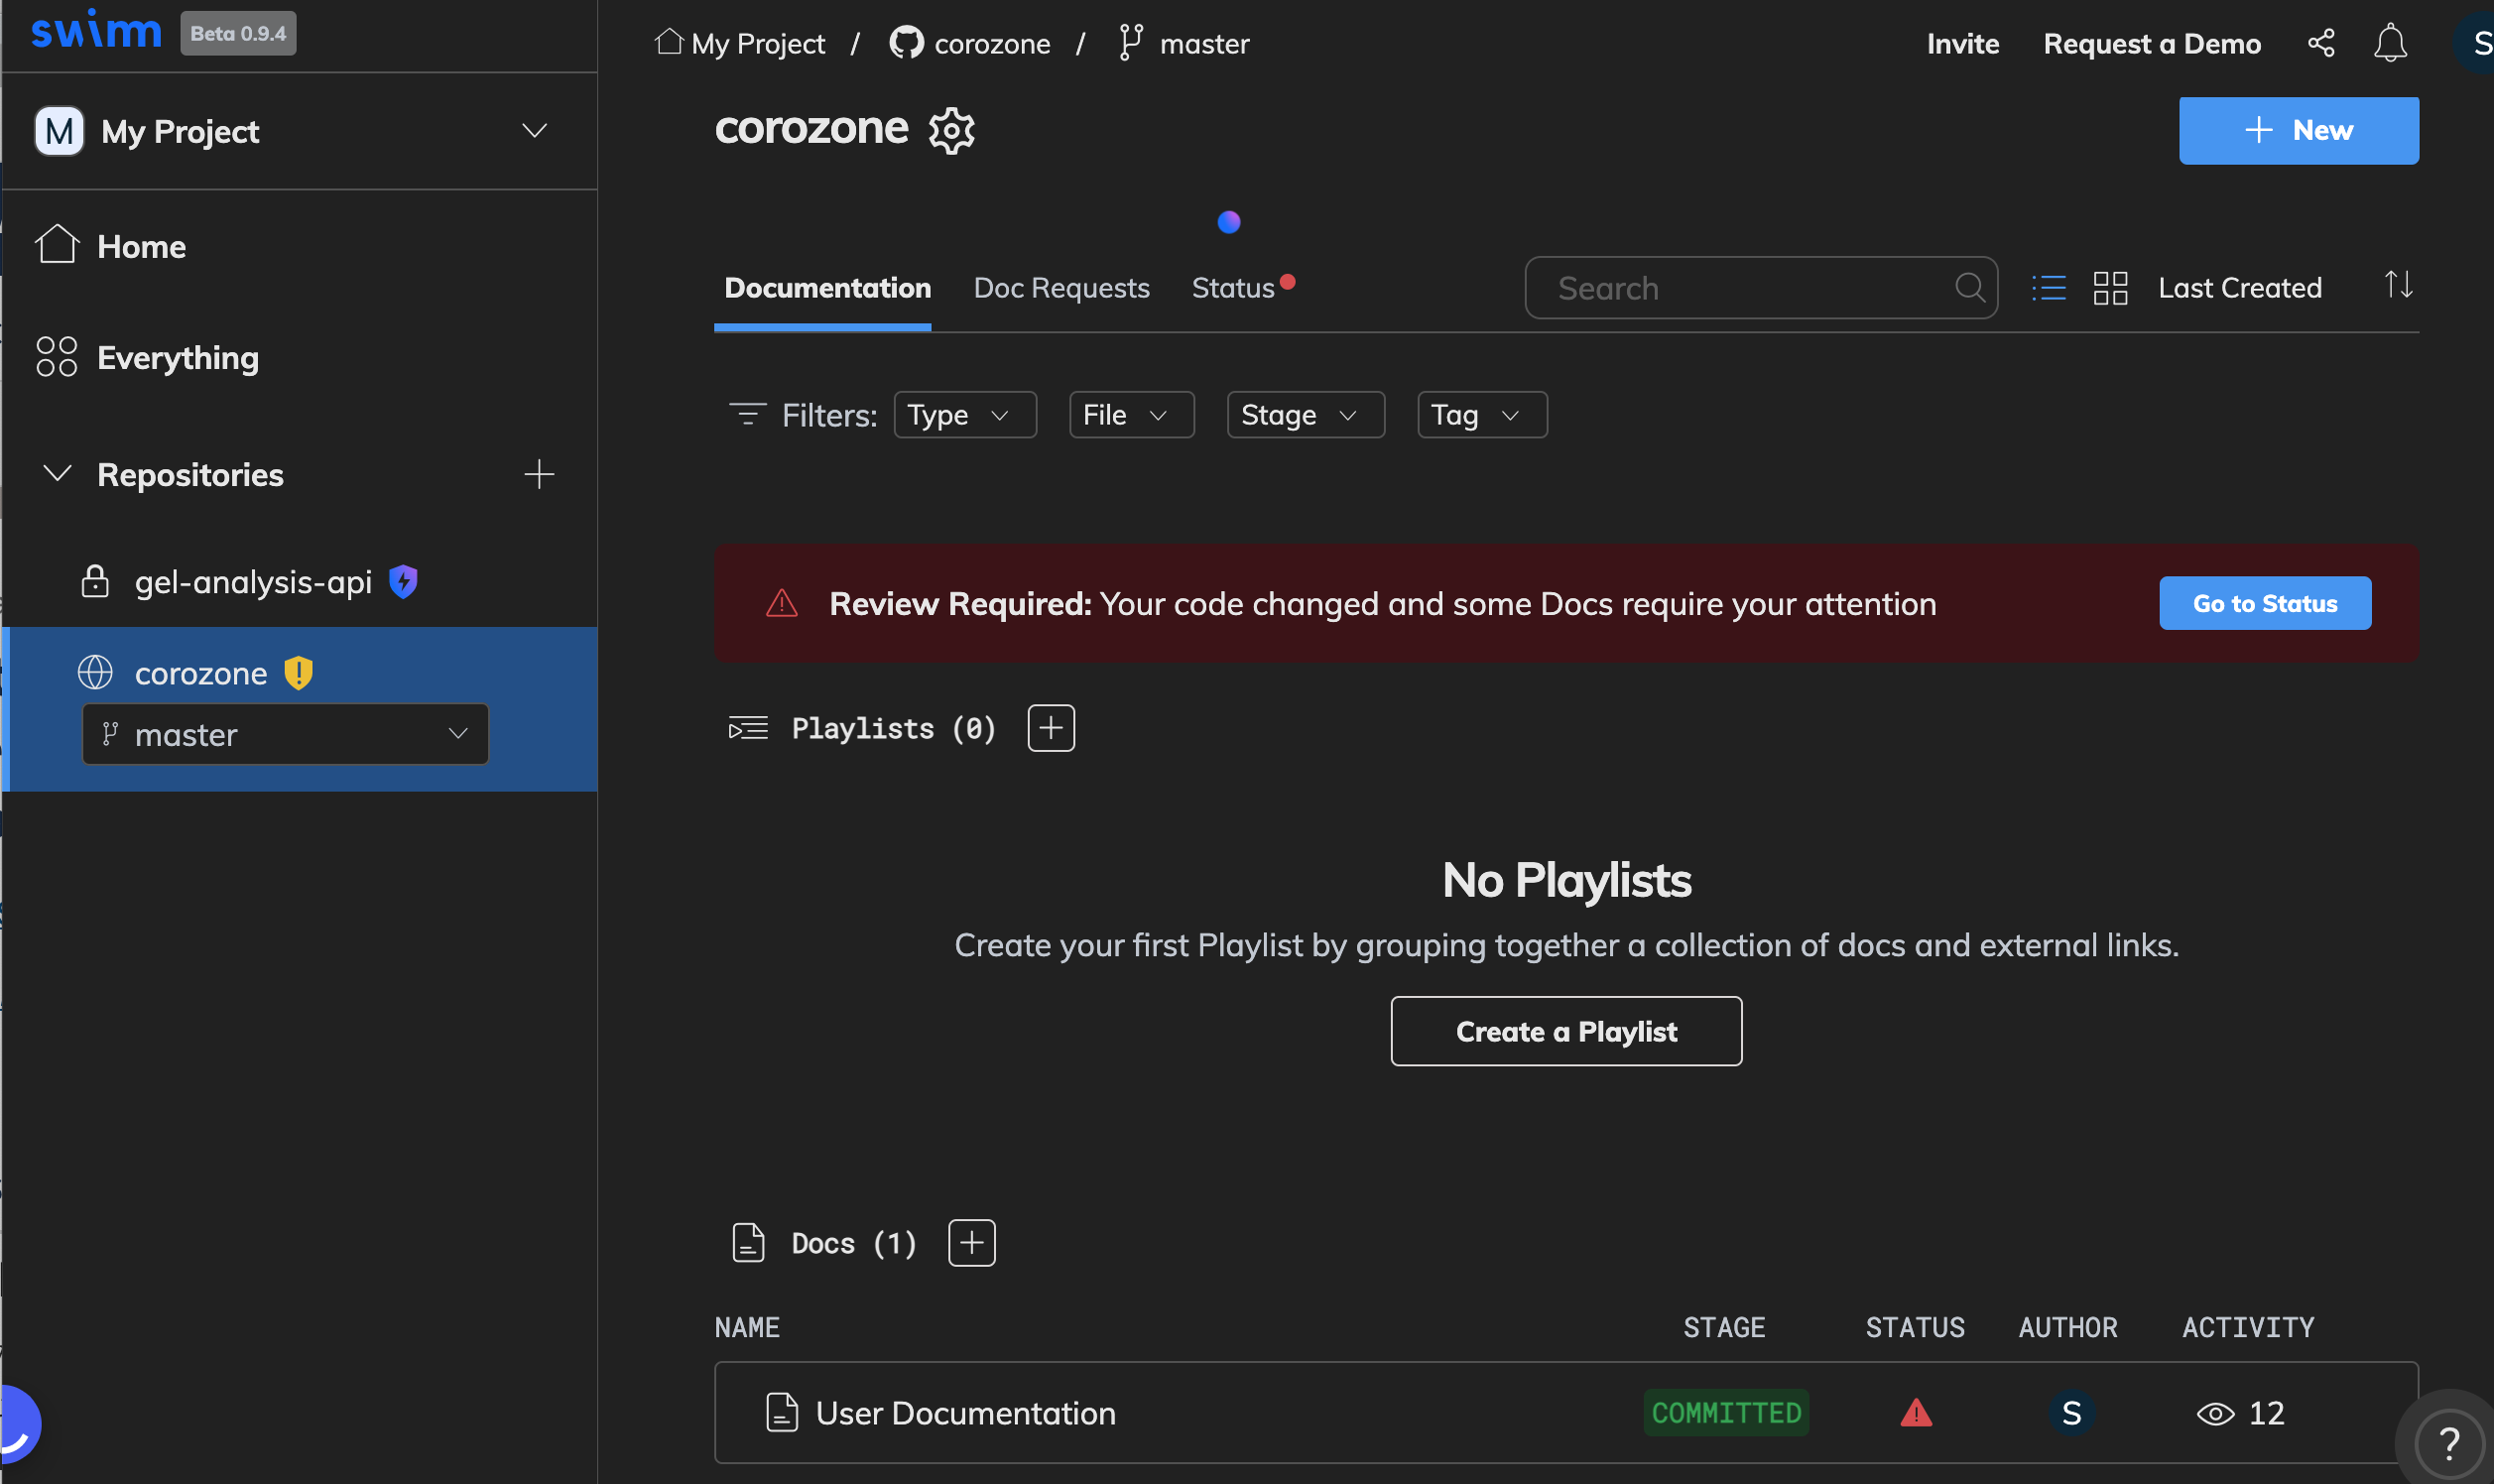The height and width of the screenshot is (1484, 2494).
Task: Click the NAME column header
Action: [747, 1327]
